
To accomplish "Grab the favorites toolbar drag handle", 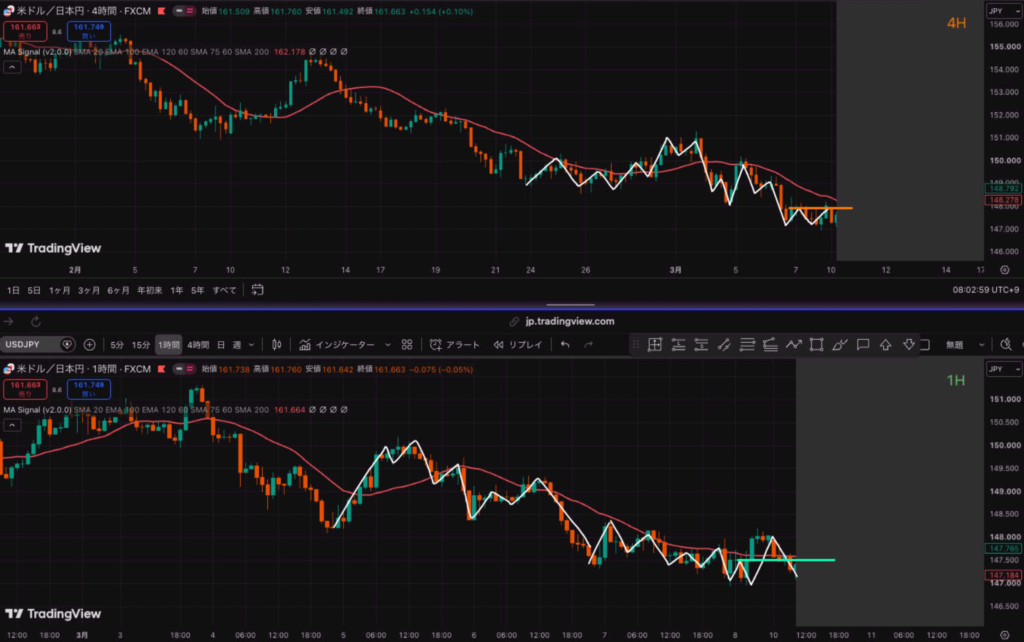I will 635,344.
